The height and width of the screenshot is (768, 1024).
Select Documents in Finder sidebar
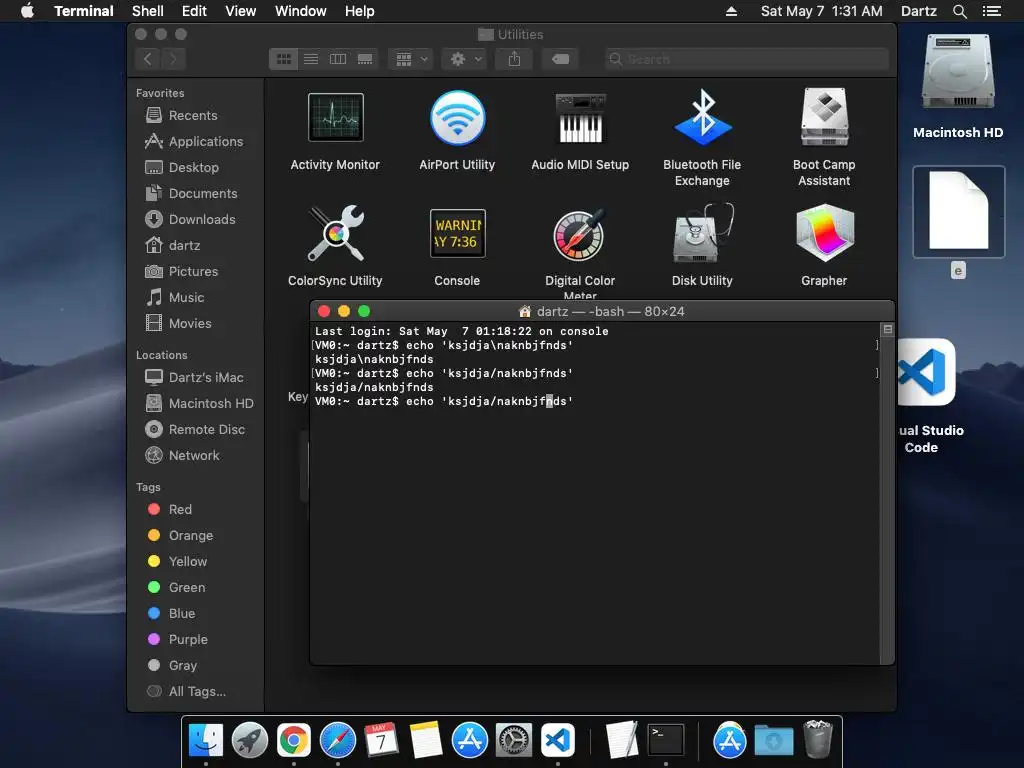click(x=191, y=194)
